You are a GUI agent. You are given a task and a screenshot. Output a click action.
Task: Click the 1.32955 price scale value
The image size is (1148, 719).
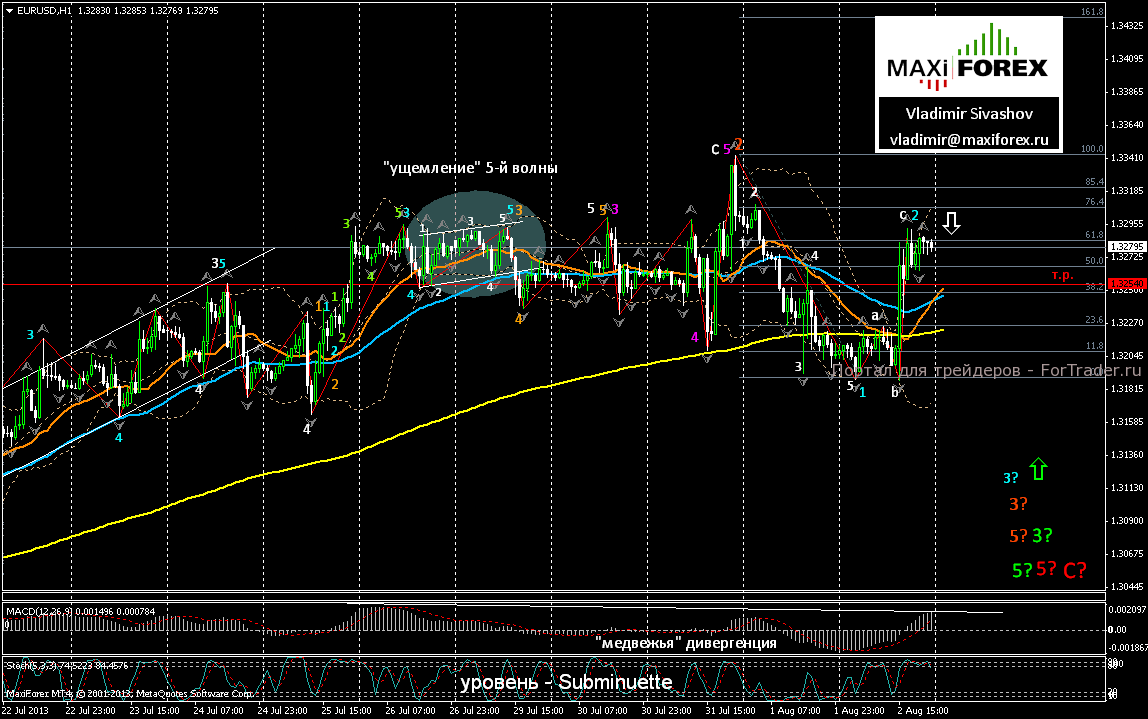[x=1127, y=223]
